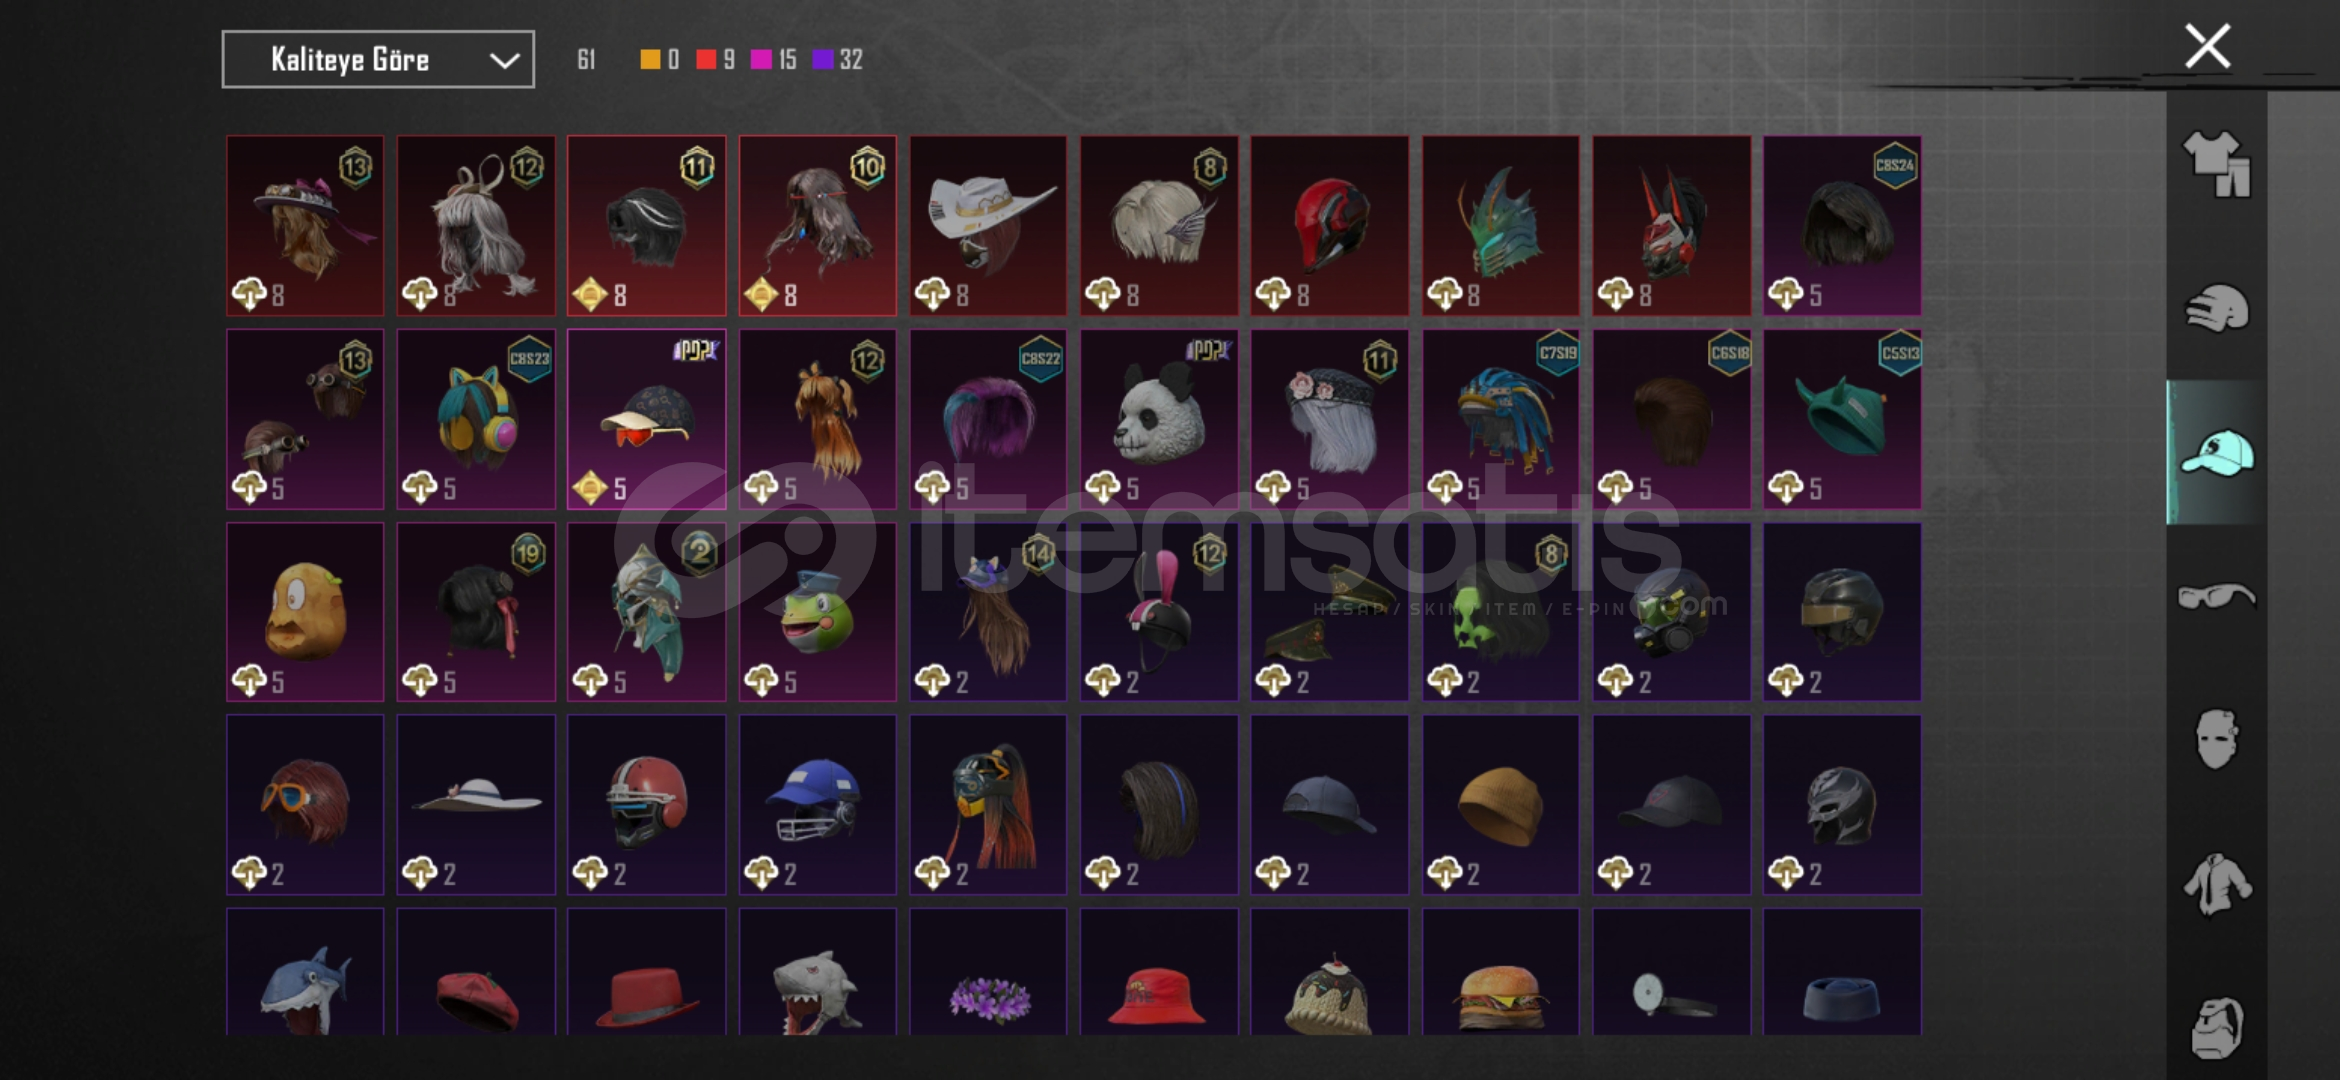Select the green frog head item

tap(818, 612)
